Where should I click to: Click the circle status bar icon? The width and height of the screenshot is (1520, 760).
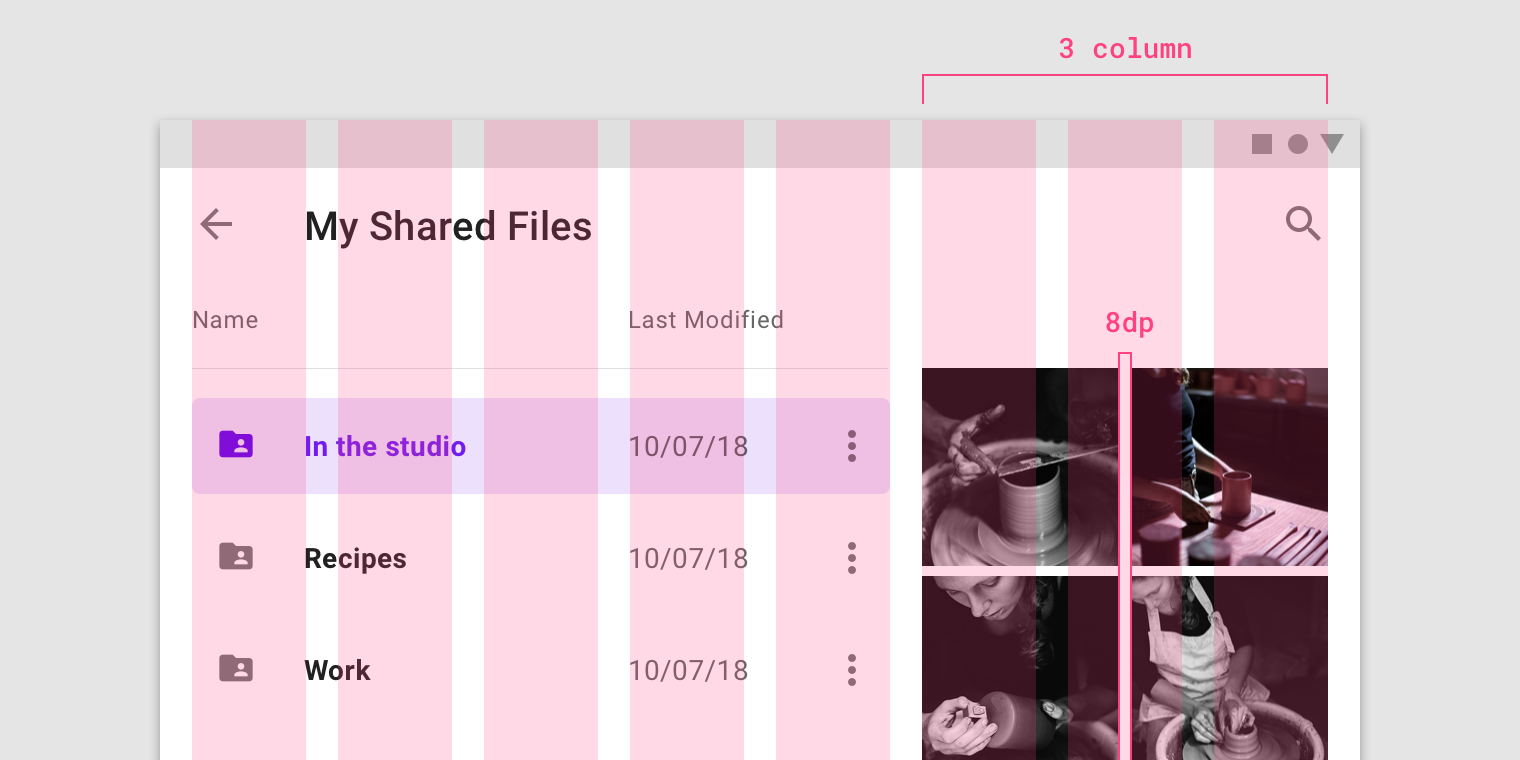(1298, 144)
